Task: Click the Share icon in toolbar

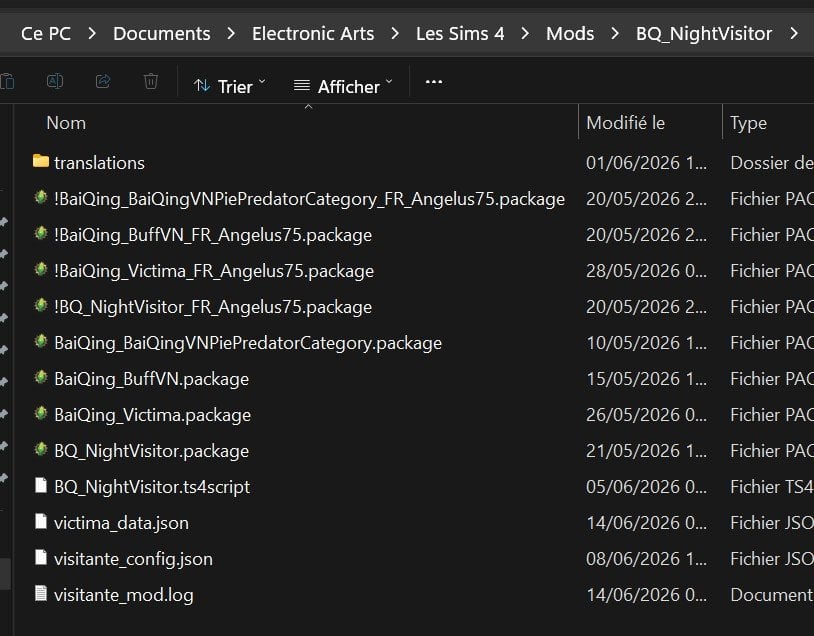Action: pyautogui.click(x=103, y=82)
